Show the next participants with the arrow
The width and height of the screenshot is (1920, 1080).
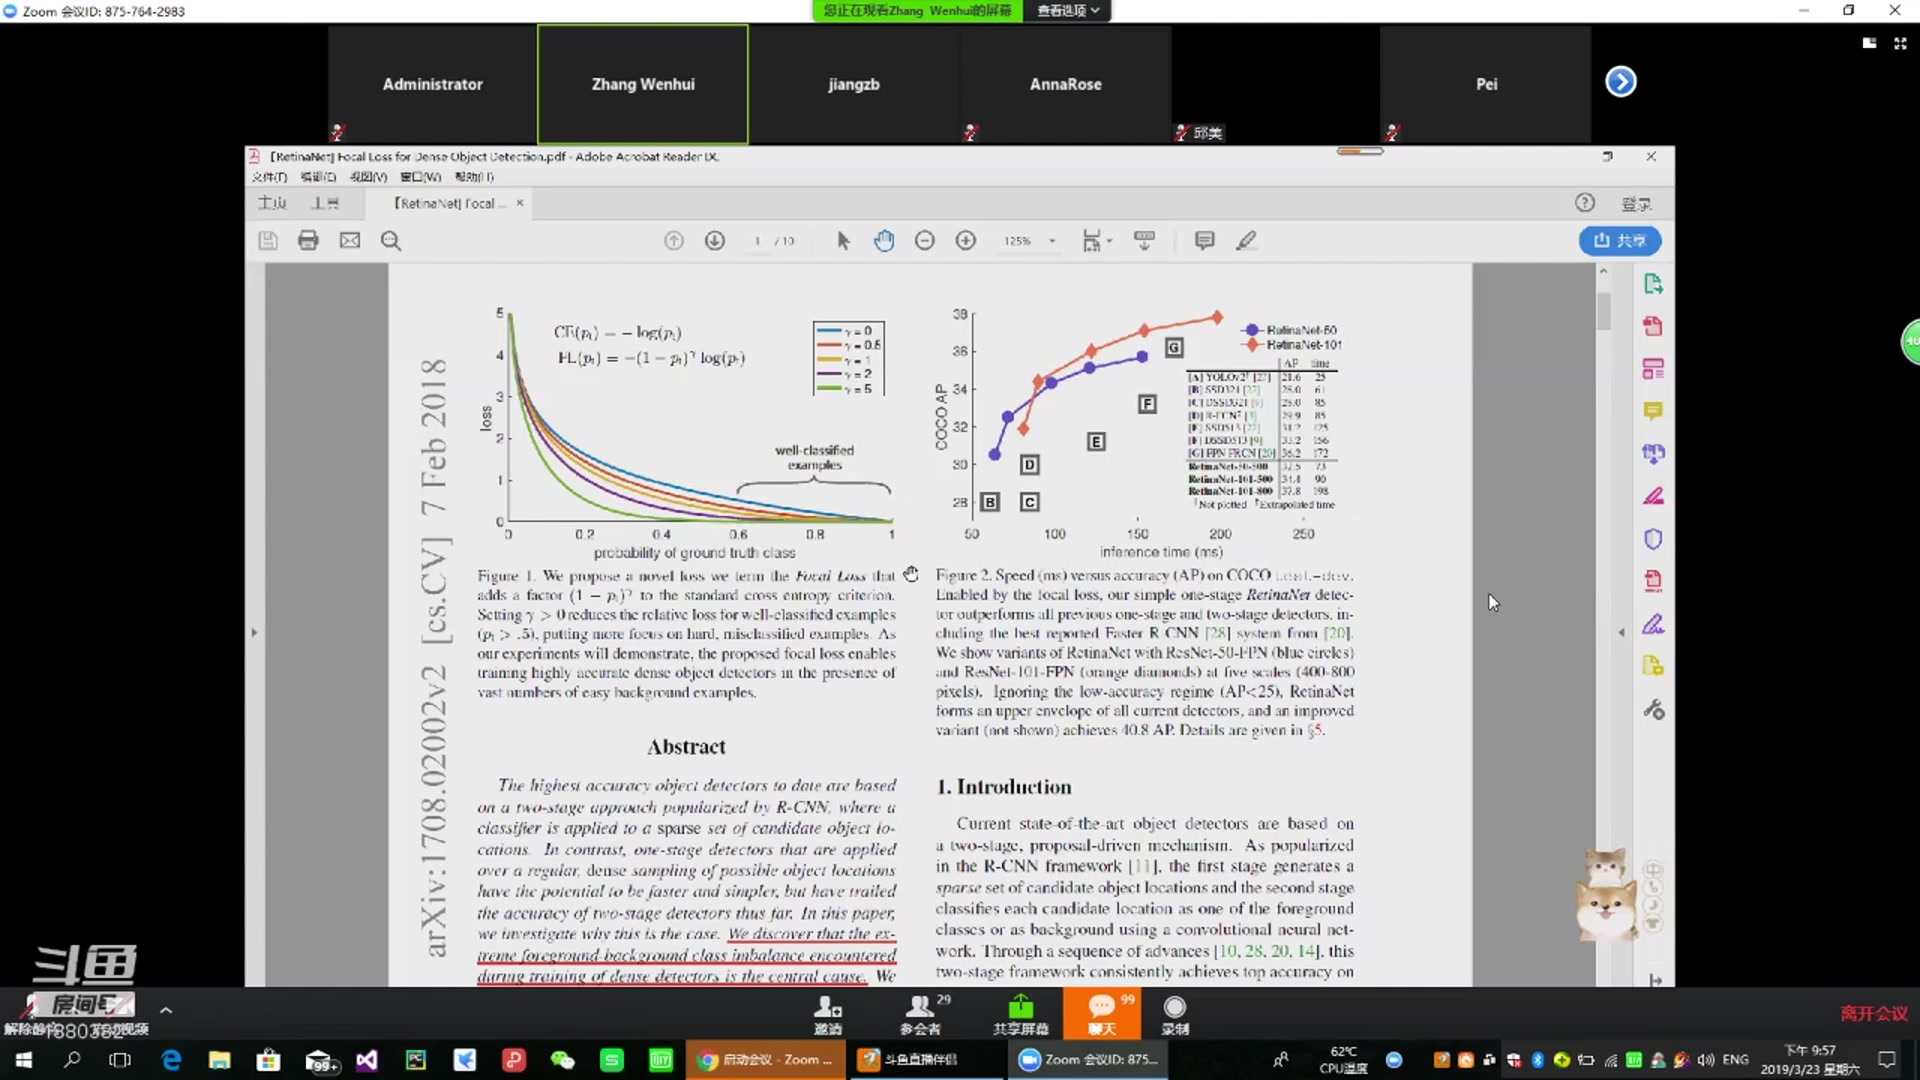click(1620, 82)
